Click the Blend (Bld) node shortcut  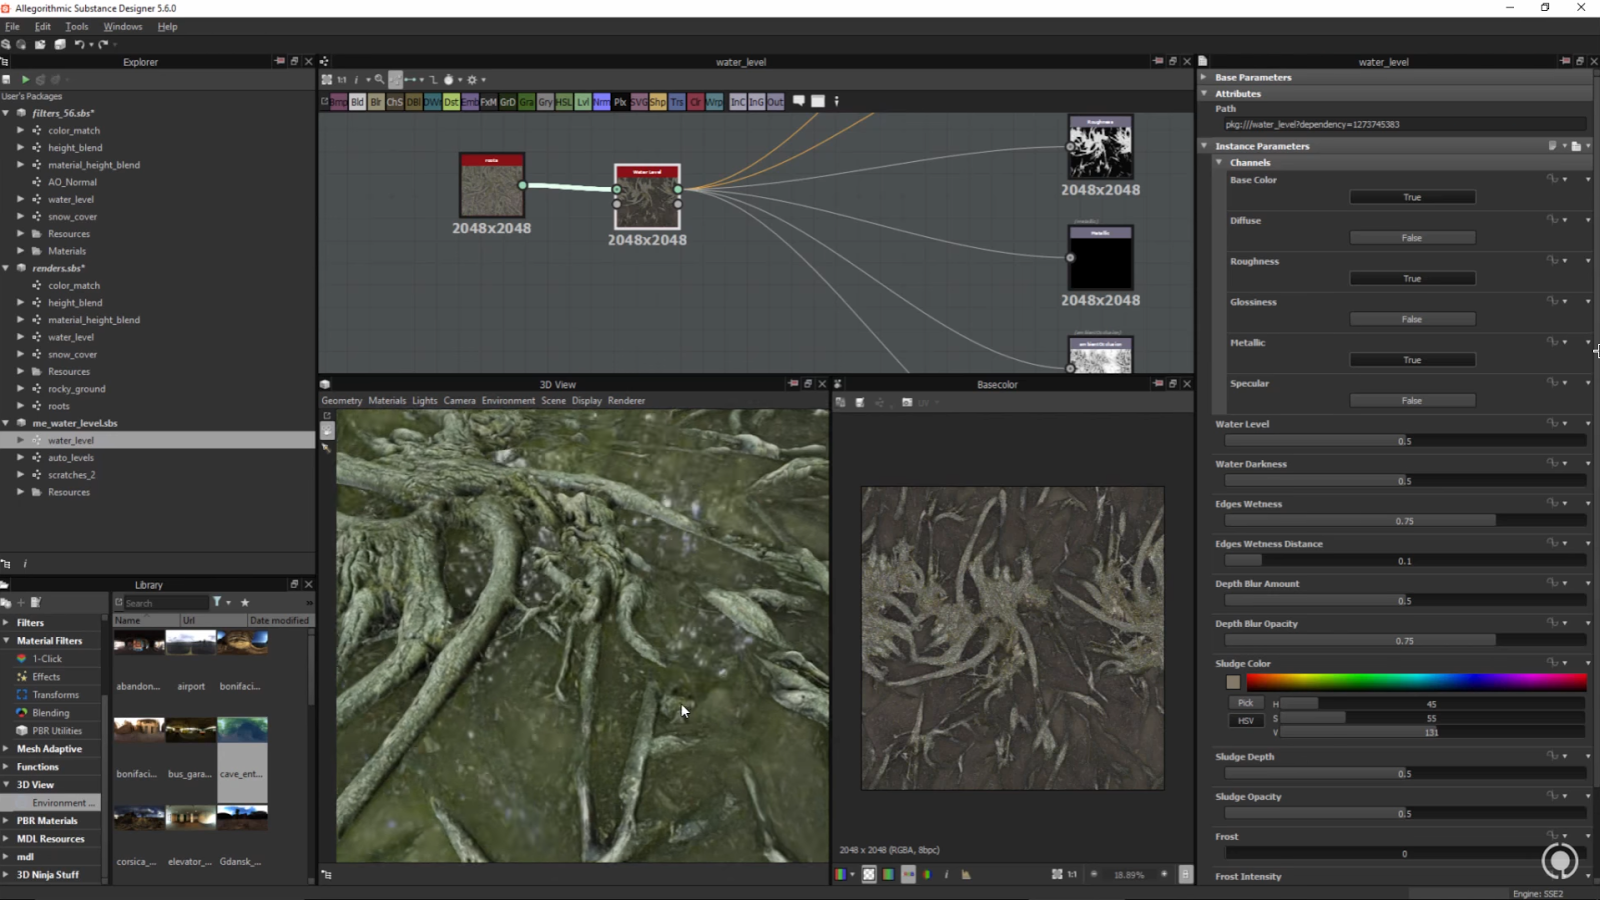point(357,102)
